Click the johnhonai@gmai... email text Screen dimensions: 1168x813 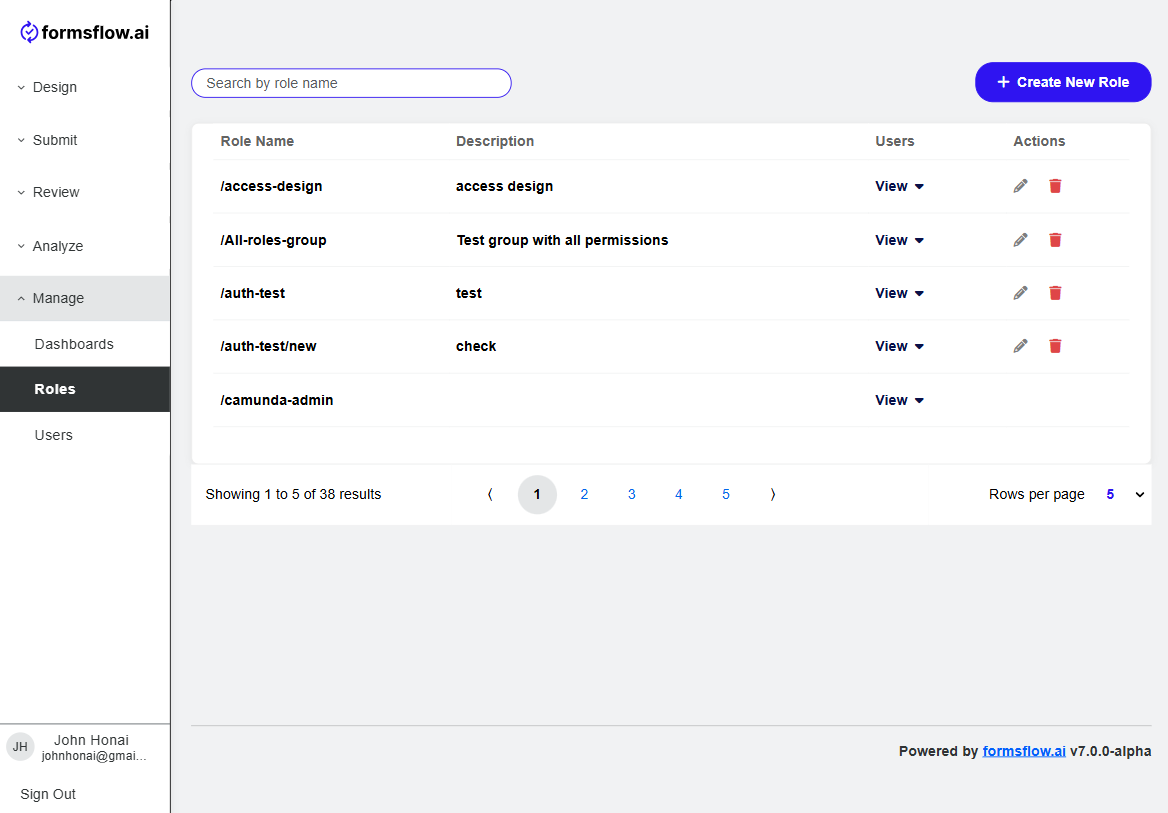94,756
